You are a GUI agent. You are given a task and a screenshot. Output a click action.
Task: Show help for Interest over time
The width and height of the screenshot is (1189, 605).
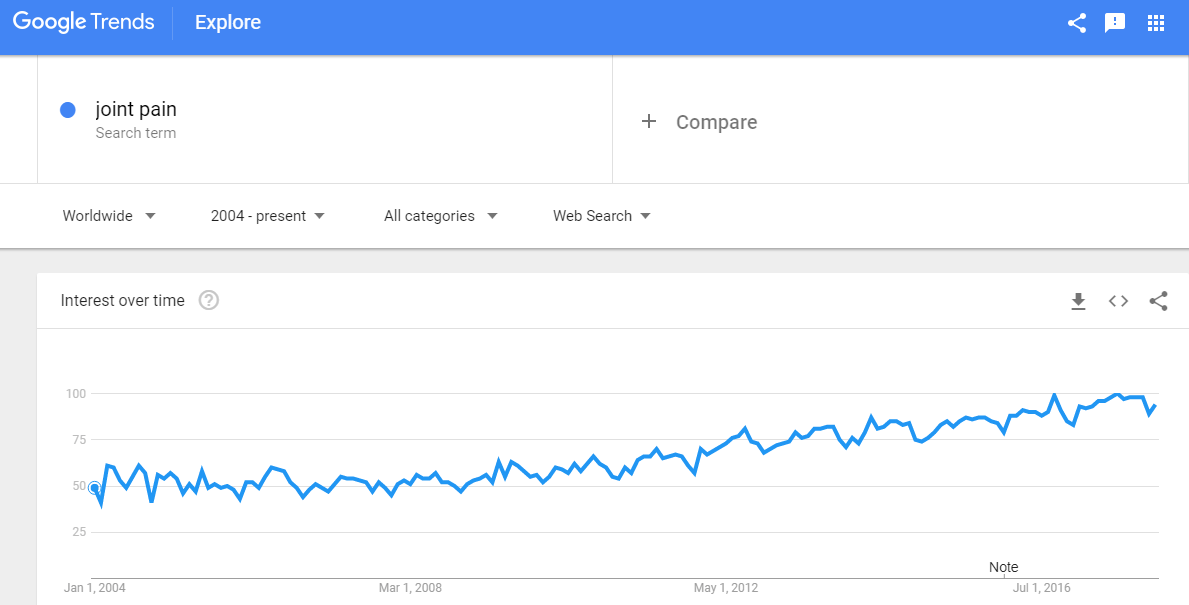pos(209,300)
